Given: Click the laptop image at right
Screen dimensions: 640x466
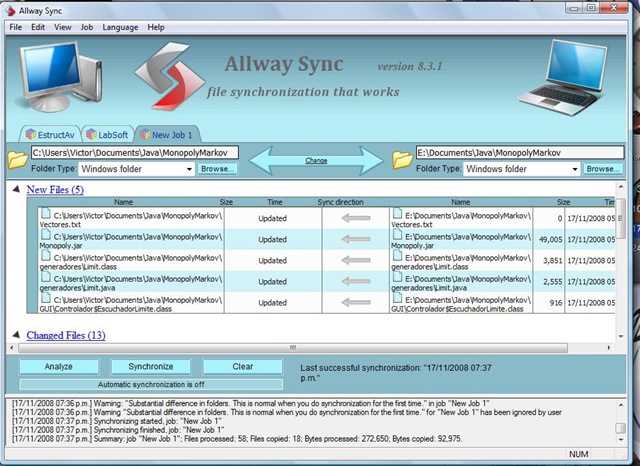Looking at the screenshot, I should (x=562, y=77).
